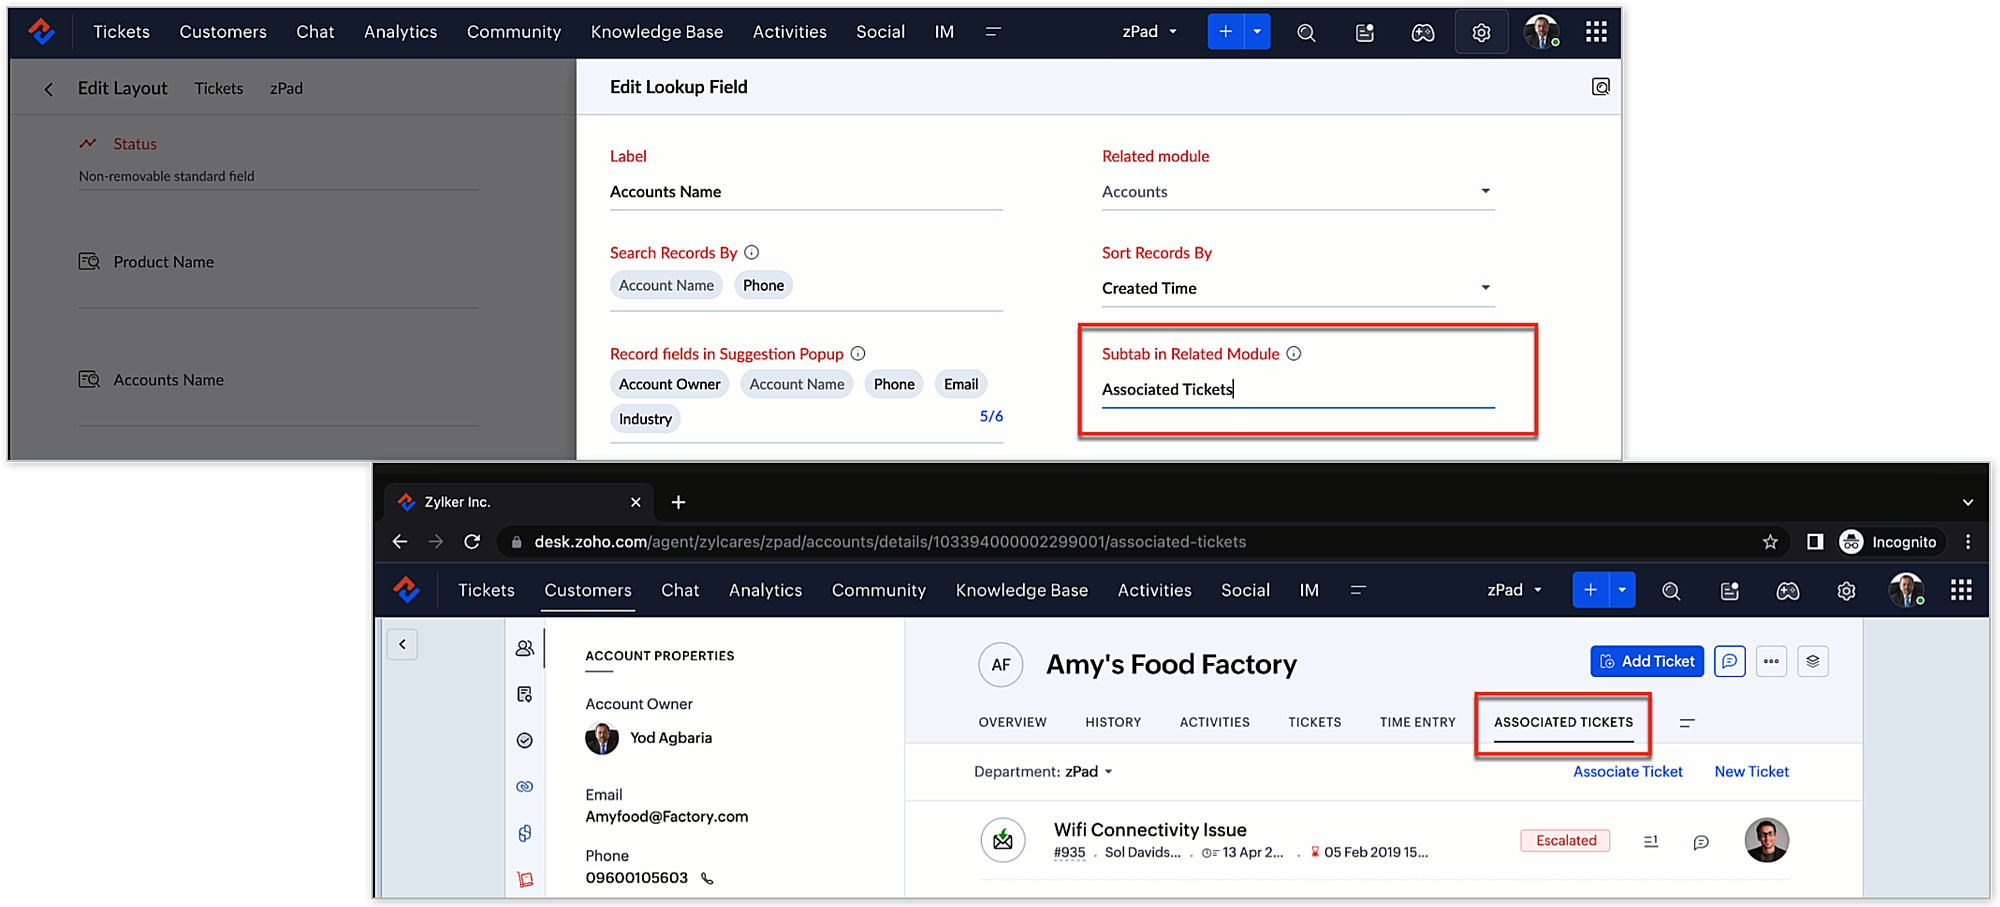This screenshot has height=907, width=2000.
Task: Click the link icon in account sidebar
Action: click(525, 787)
